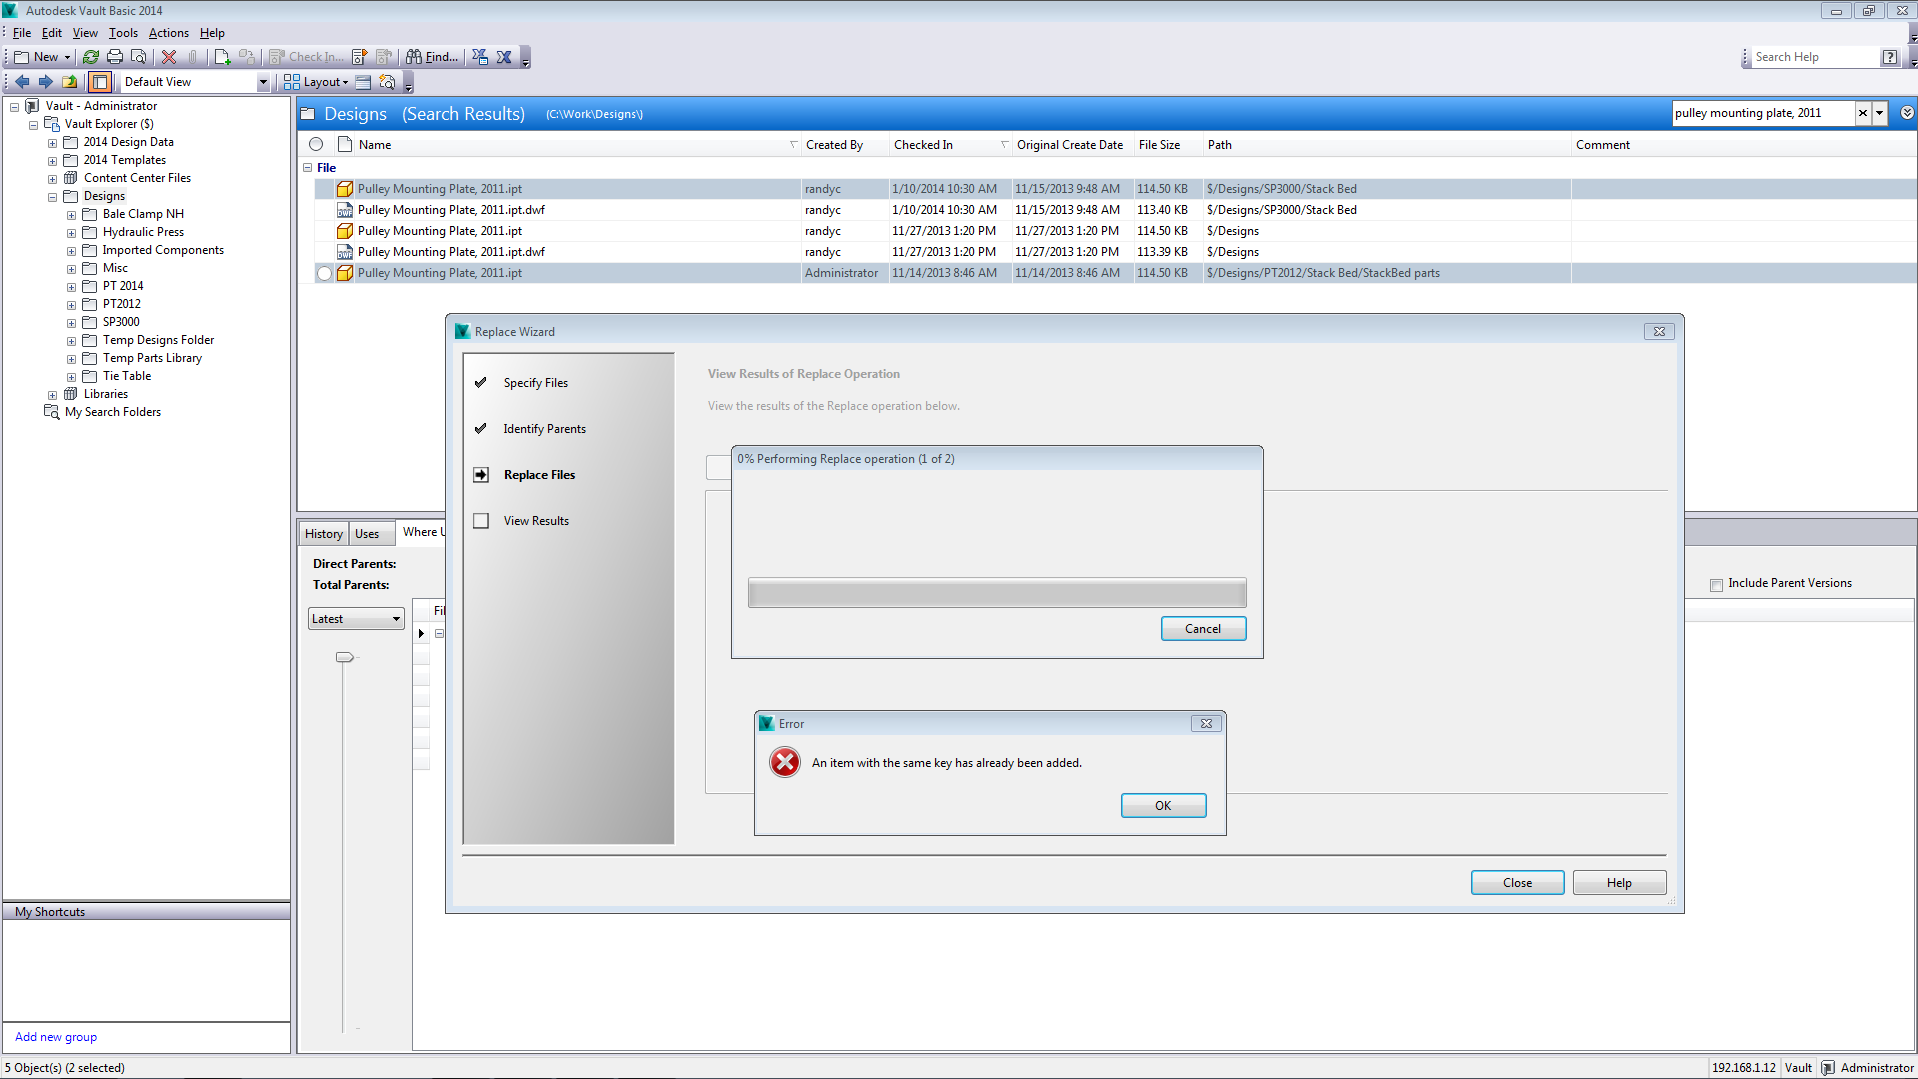
Task: Click the pulley mounting plate search field
Action: pos(1763,113)
